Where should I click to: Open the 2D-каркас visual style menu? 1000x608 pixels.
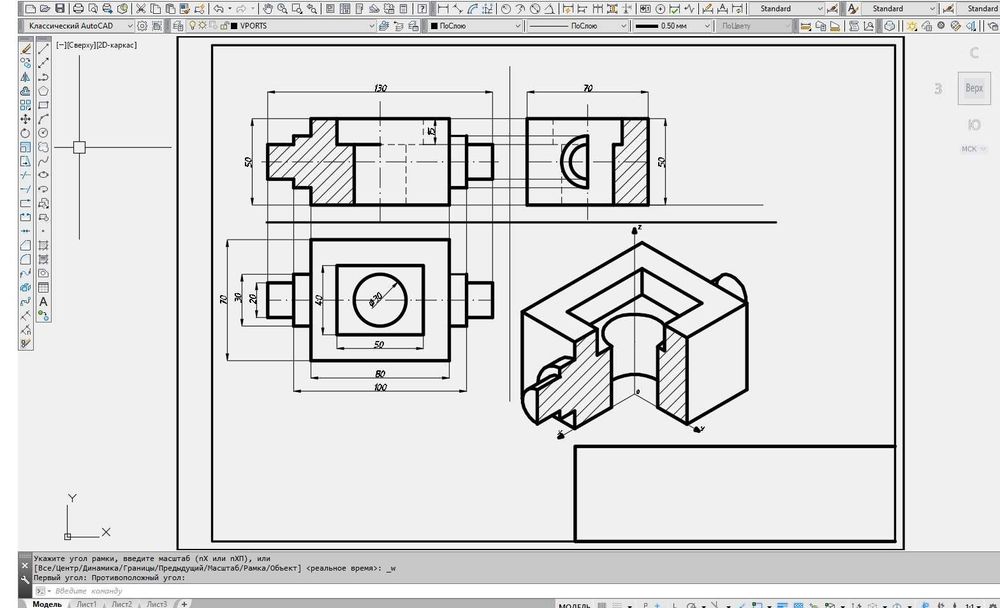pos(115,45)
